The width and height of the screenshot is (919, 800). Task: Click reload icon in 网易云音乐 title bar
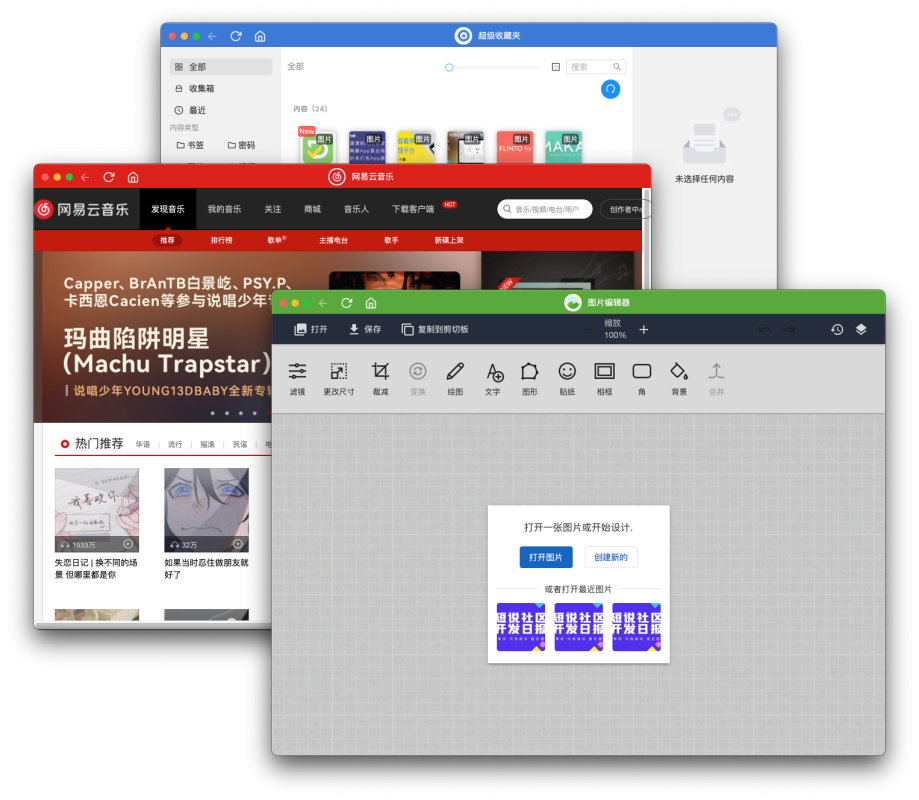pyautogui.click(x=109, y=177)
